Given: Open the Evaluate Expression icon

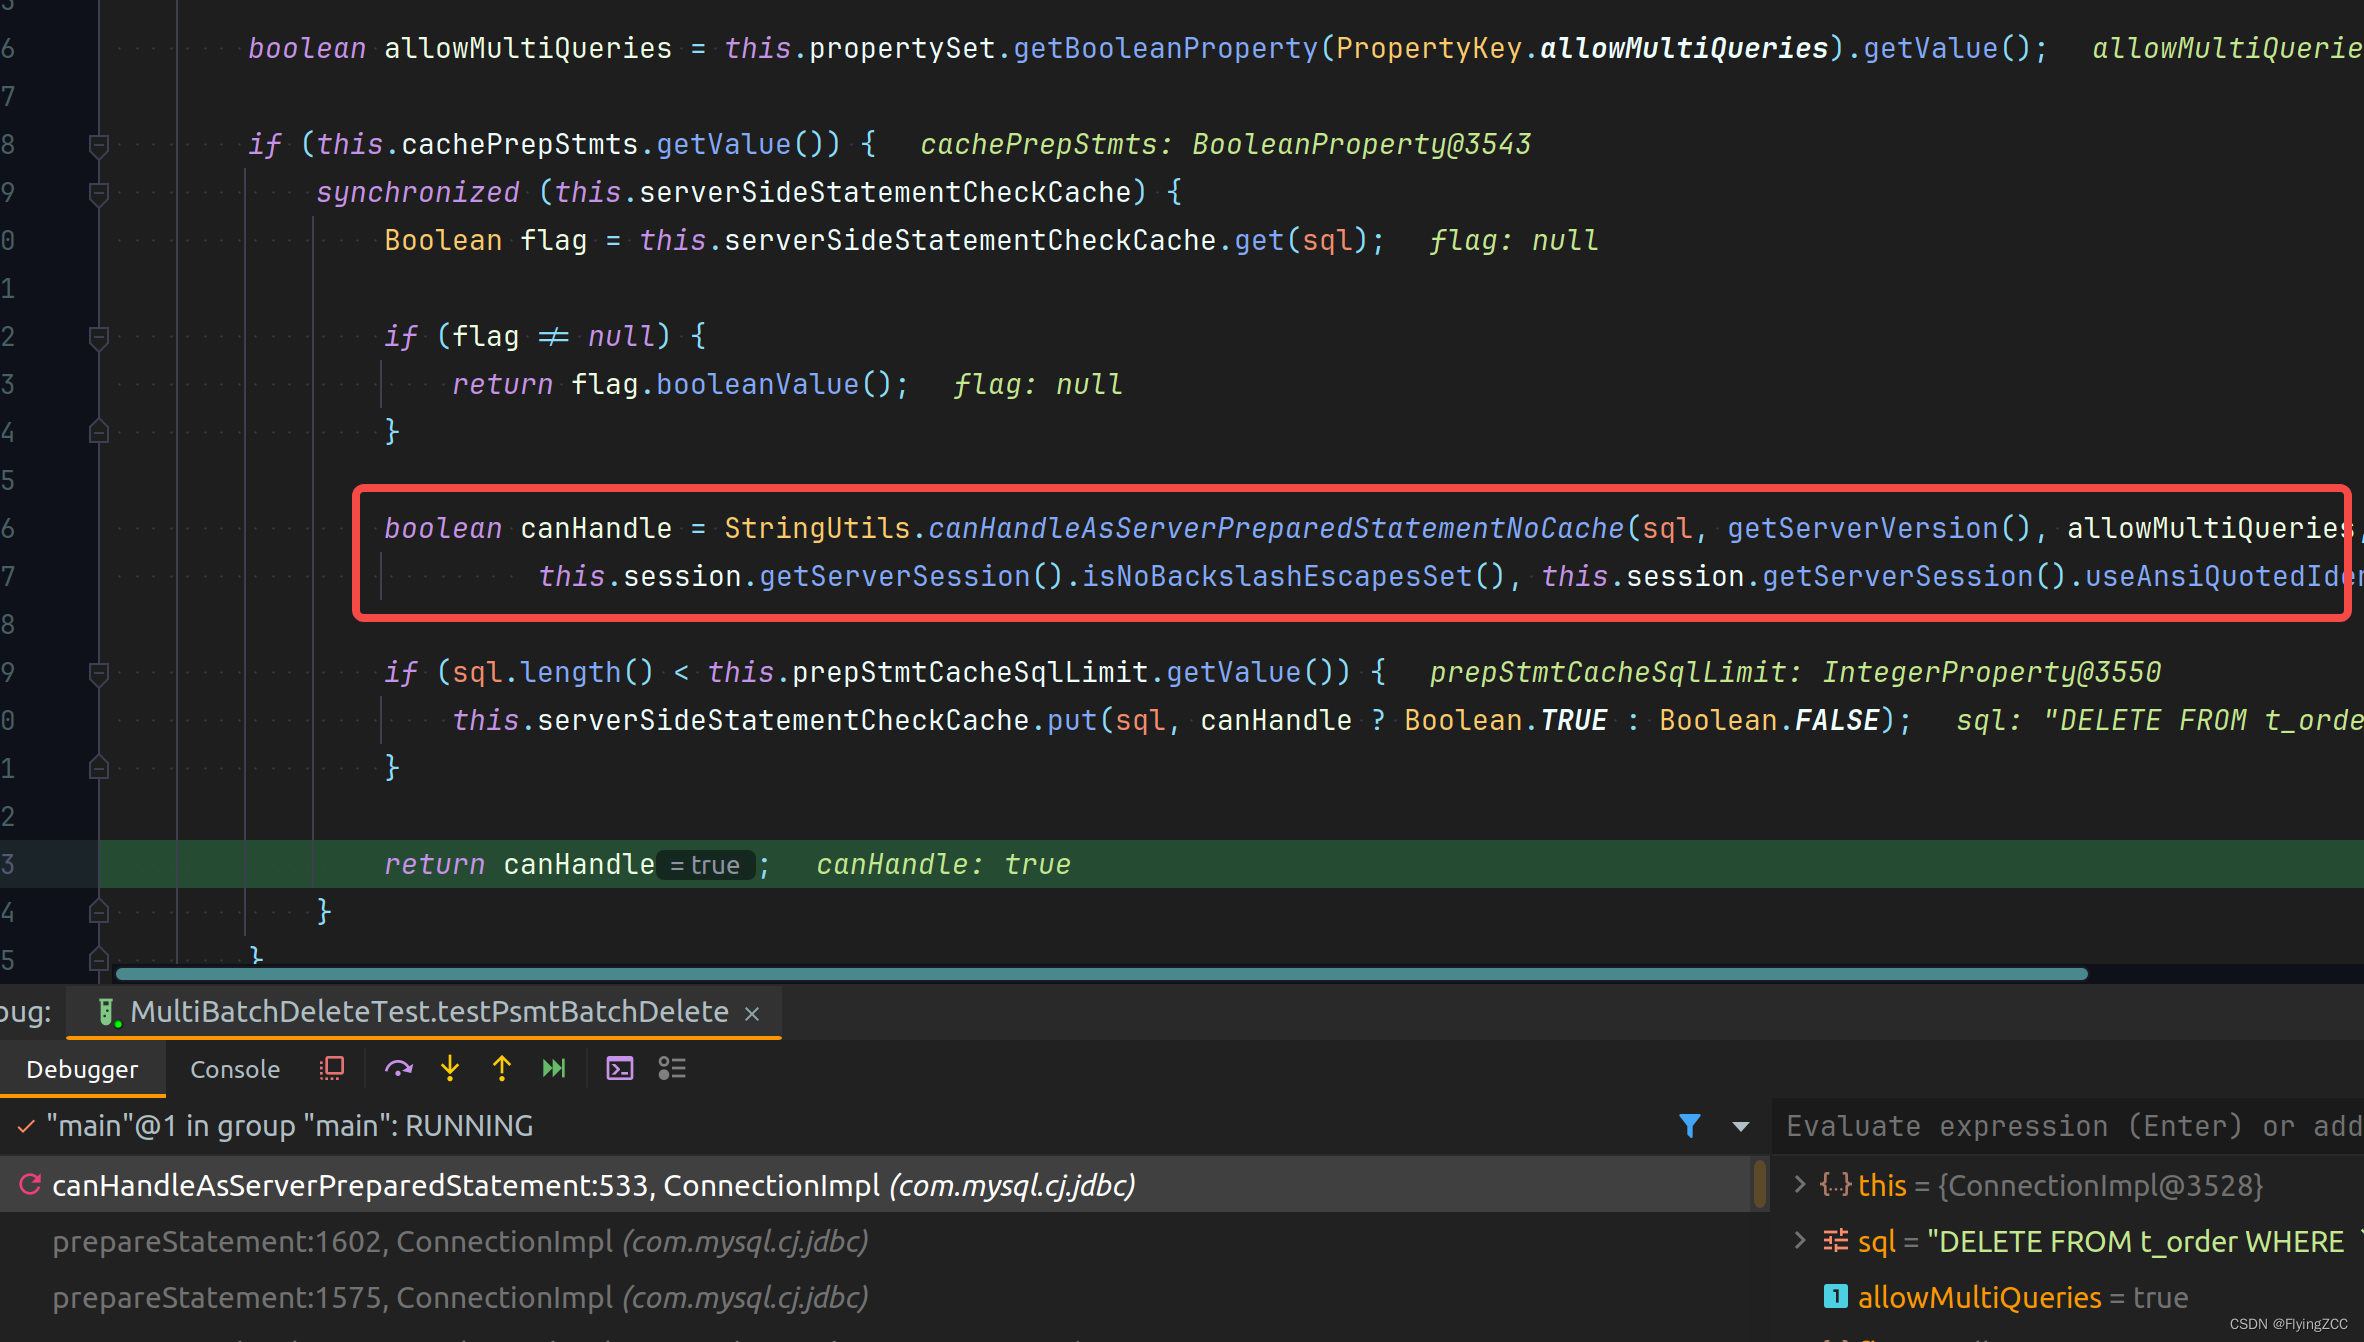Looking at the screenshot, I should pyautogui.click(x=620, y=1069).
